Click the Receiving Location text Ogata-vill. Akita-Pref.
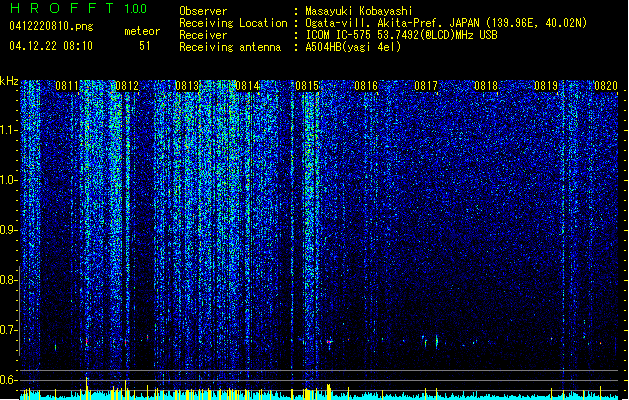This screenshot has height=400, width=629. pos(374,23)
